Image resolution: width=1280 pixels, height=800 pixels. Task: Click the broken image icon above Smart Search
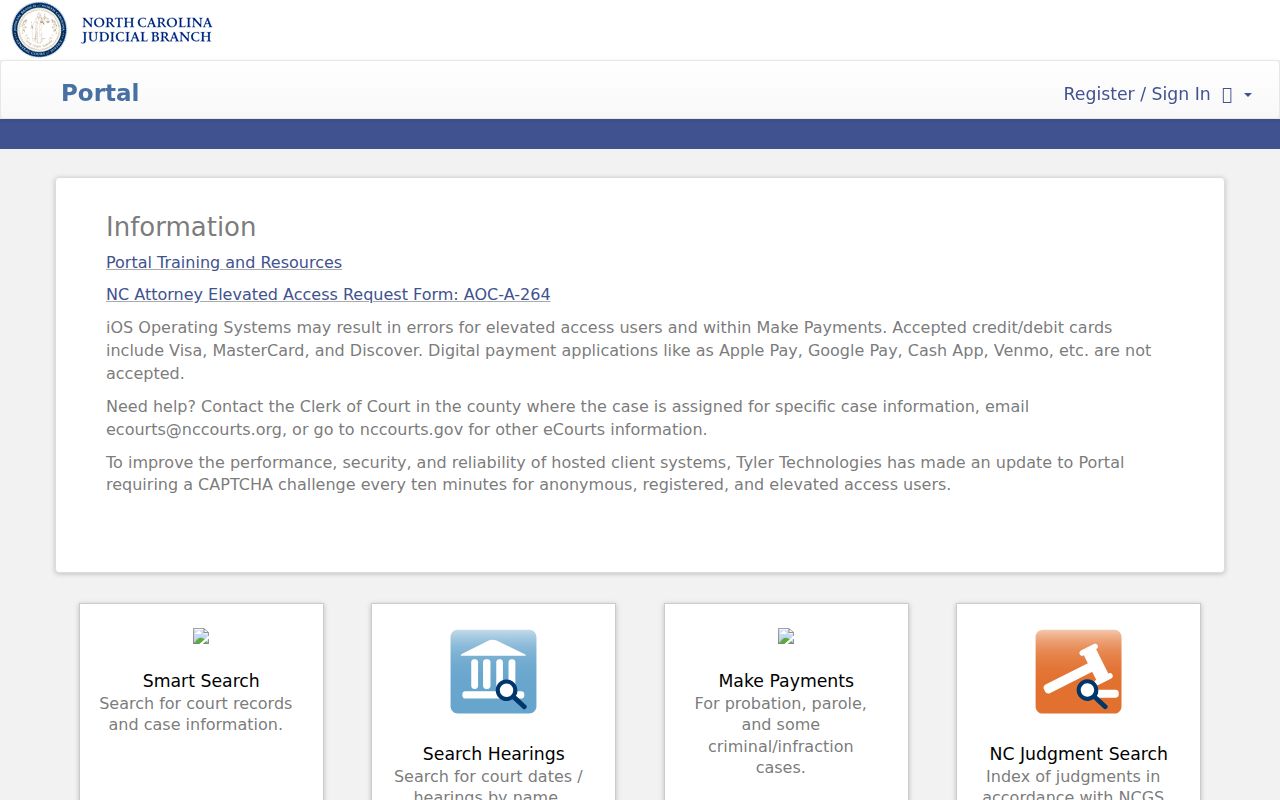[x=201, y=636]
